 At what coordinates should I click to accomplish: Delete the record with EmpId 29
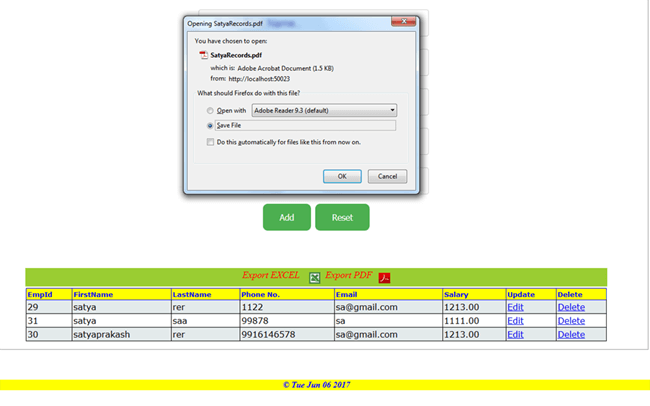[571, 307]
